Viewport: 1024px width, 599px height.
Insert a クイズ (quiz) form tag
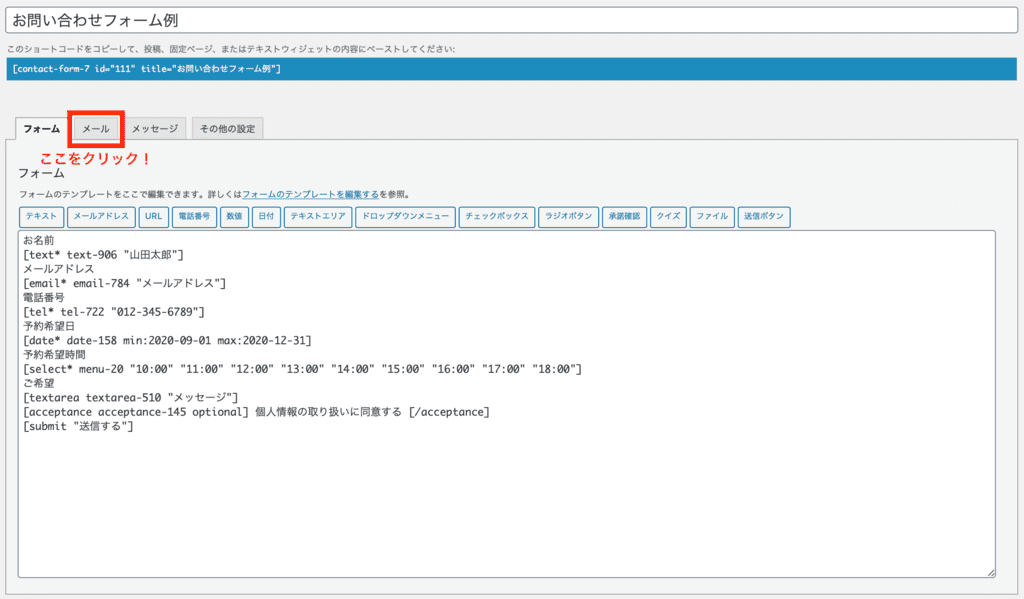pyautogui.click(x=667, y=216)
